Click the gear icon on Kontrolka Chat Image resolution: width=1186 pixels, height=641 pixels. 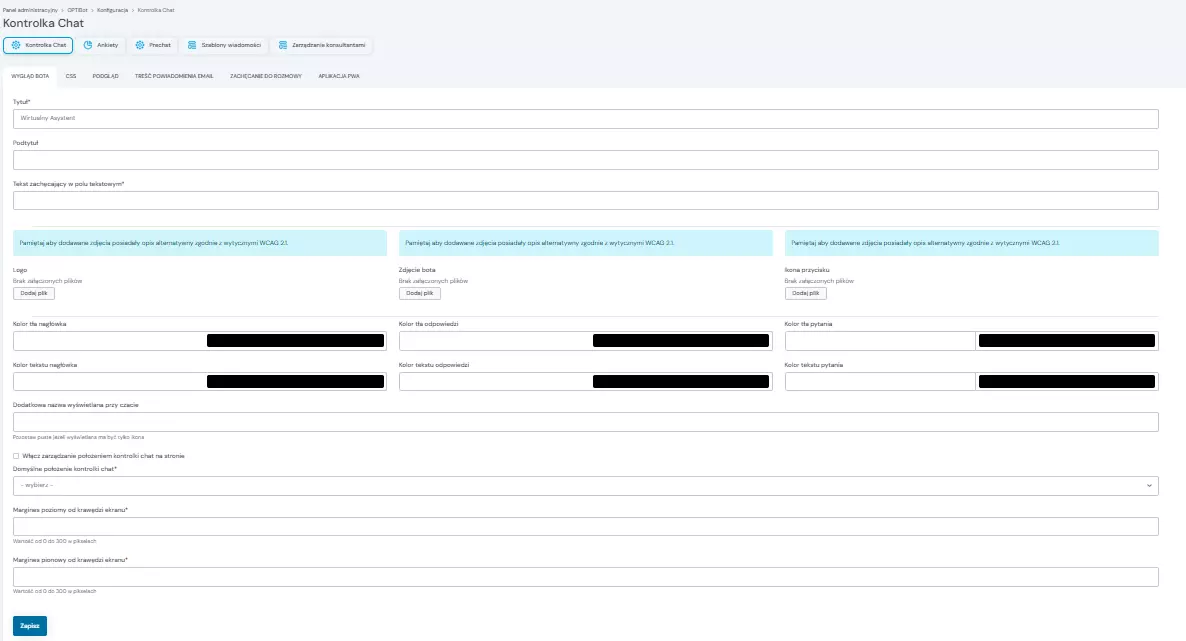[16, 45]
